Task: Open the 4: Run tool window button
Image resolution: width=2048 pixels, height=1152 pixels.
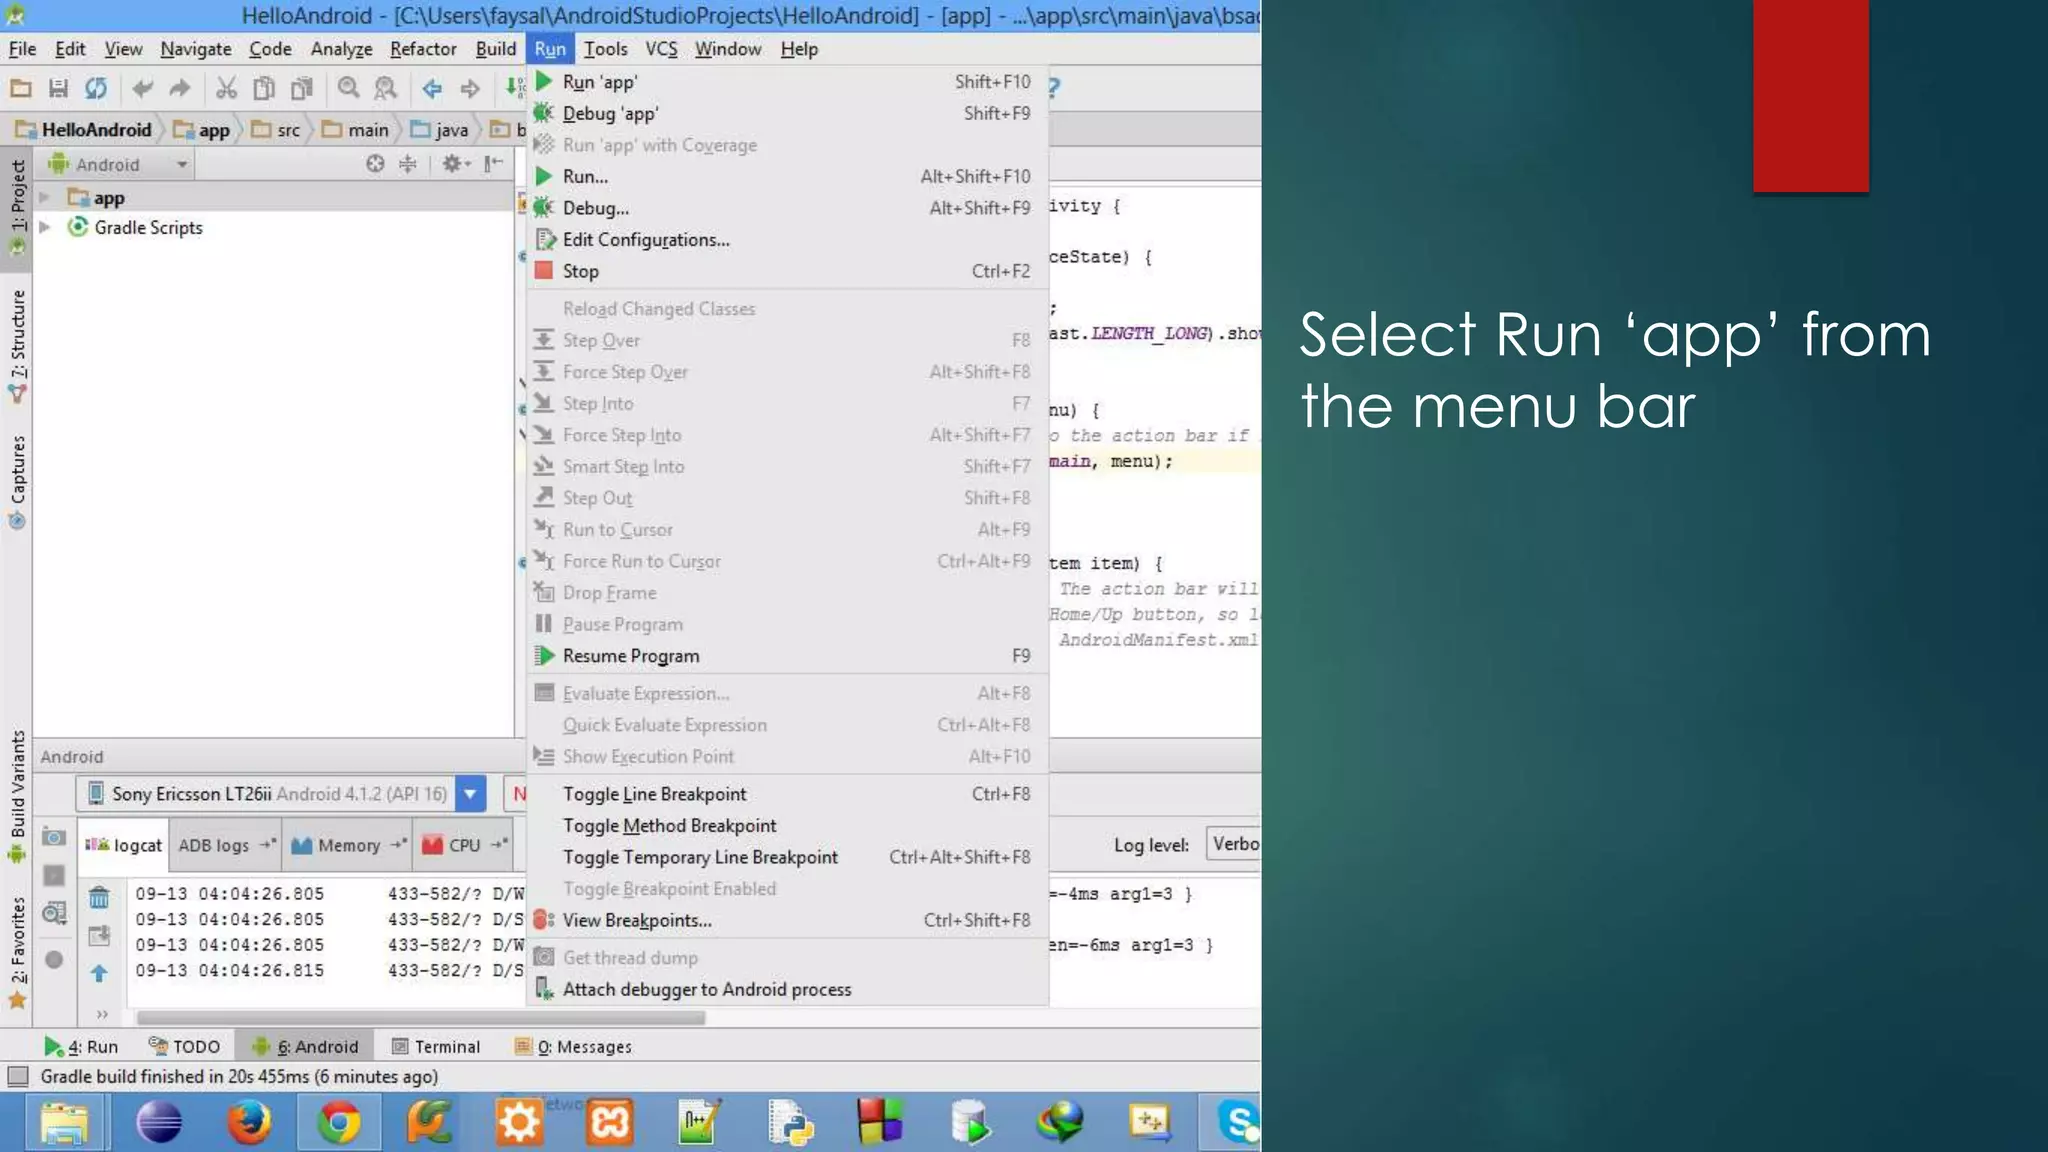Action: click(x=82, y=1046)
